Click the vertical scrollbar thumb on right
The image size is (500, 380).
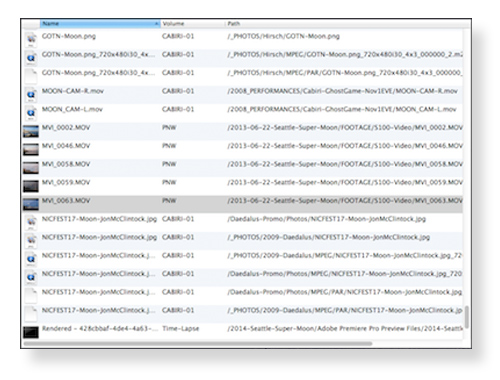pyautogui.click(x=467, y=317)
